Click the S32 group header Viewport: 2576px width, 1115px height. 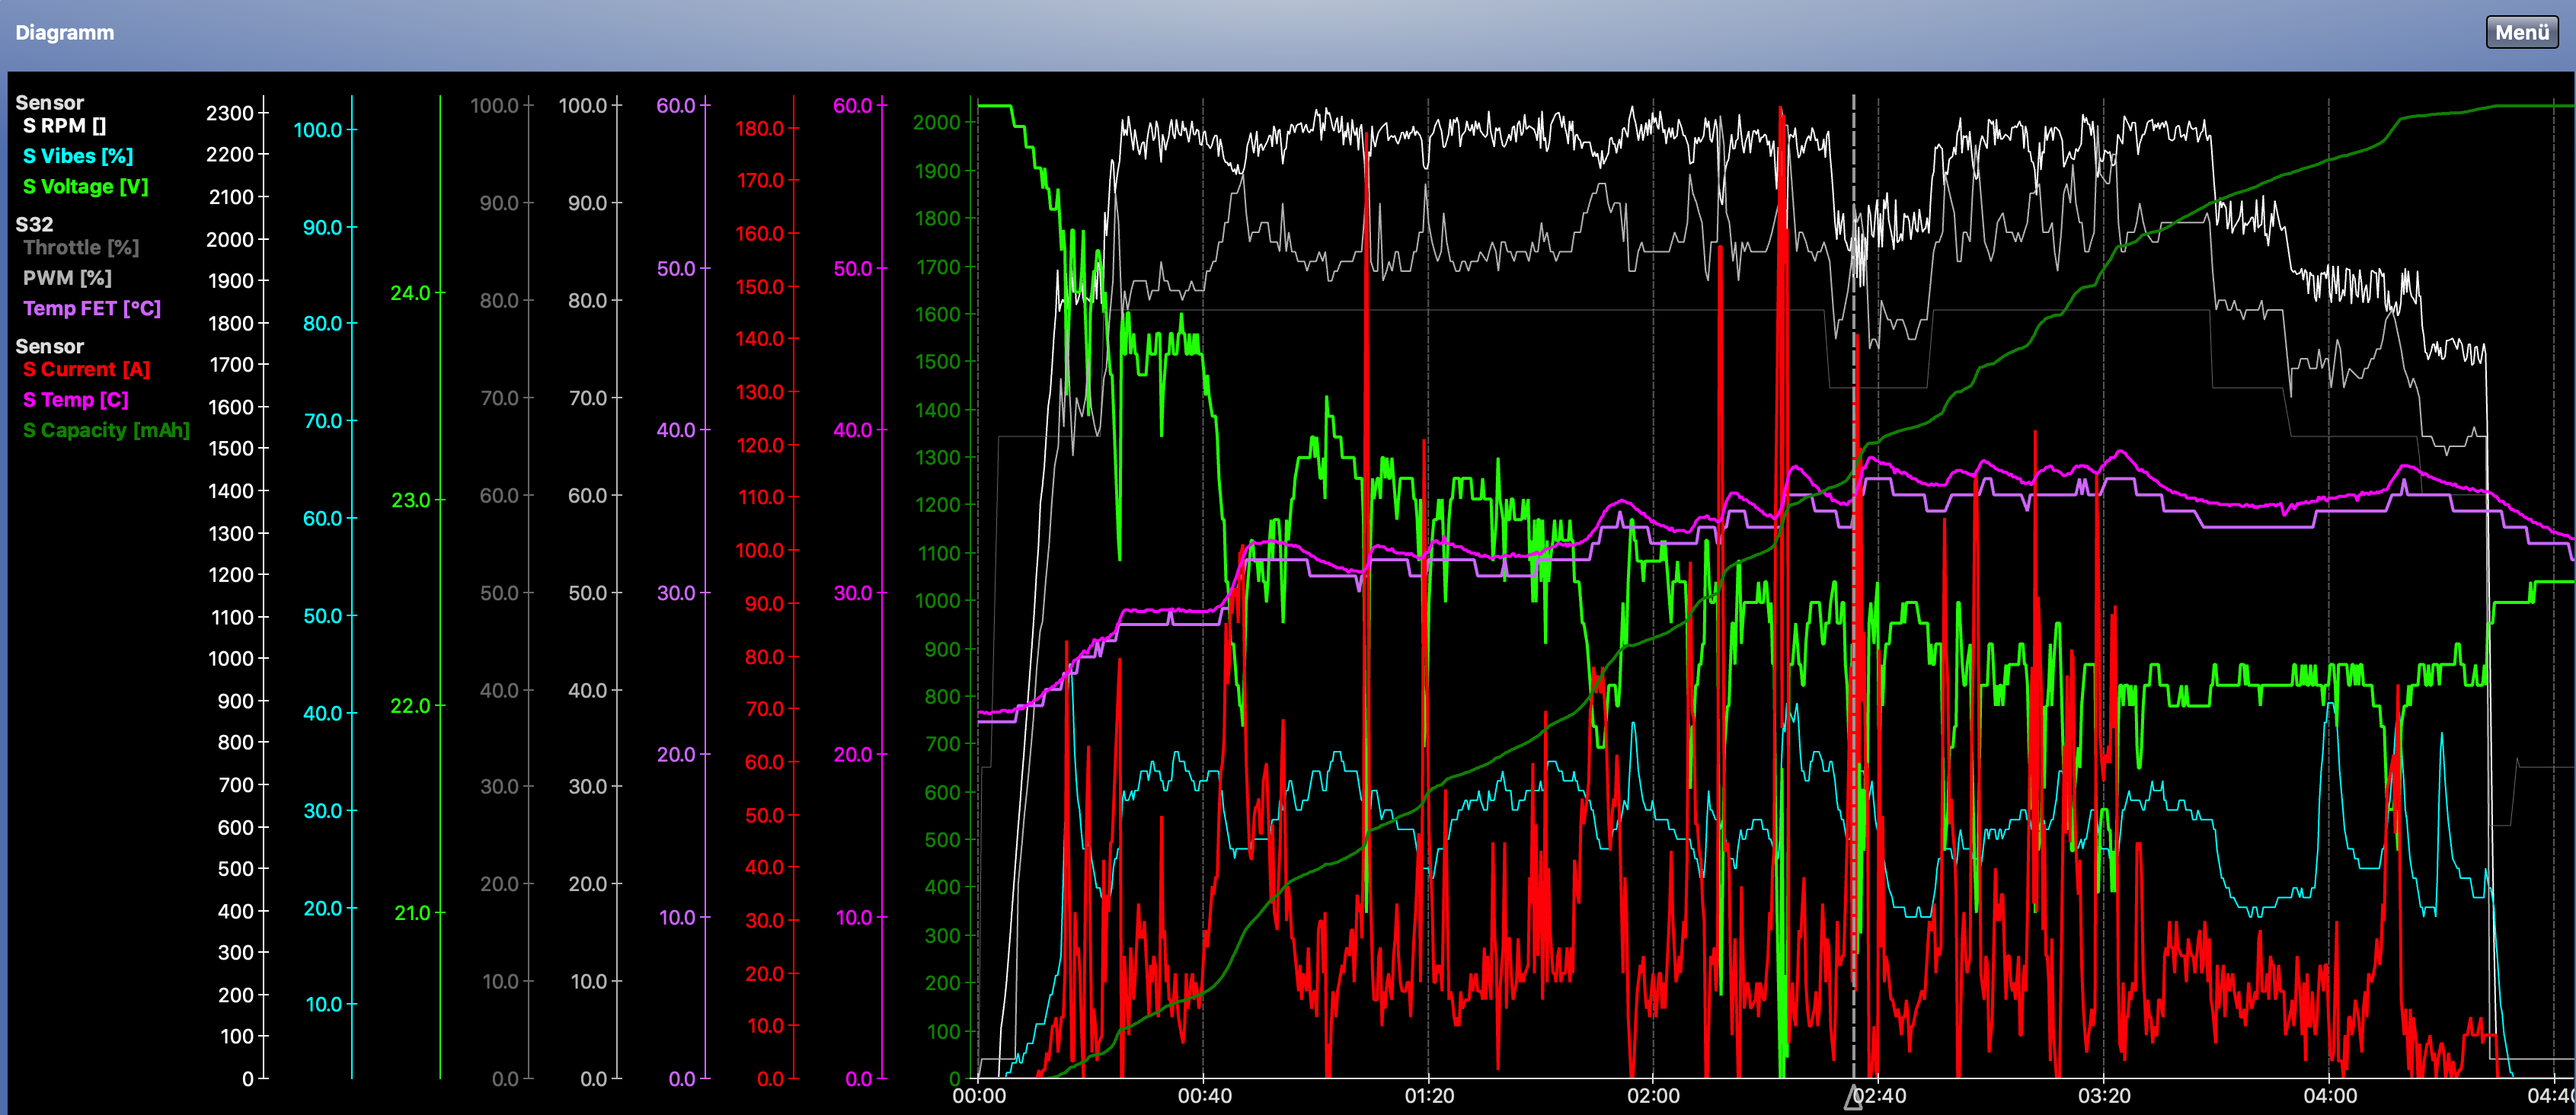[x=34, y=224]
